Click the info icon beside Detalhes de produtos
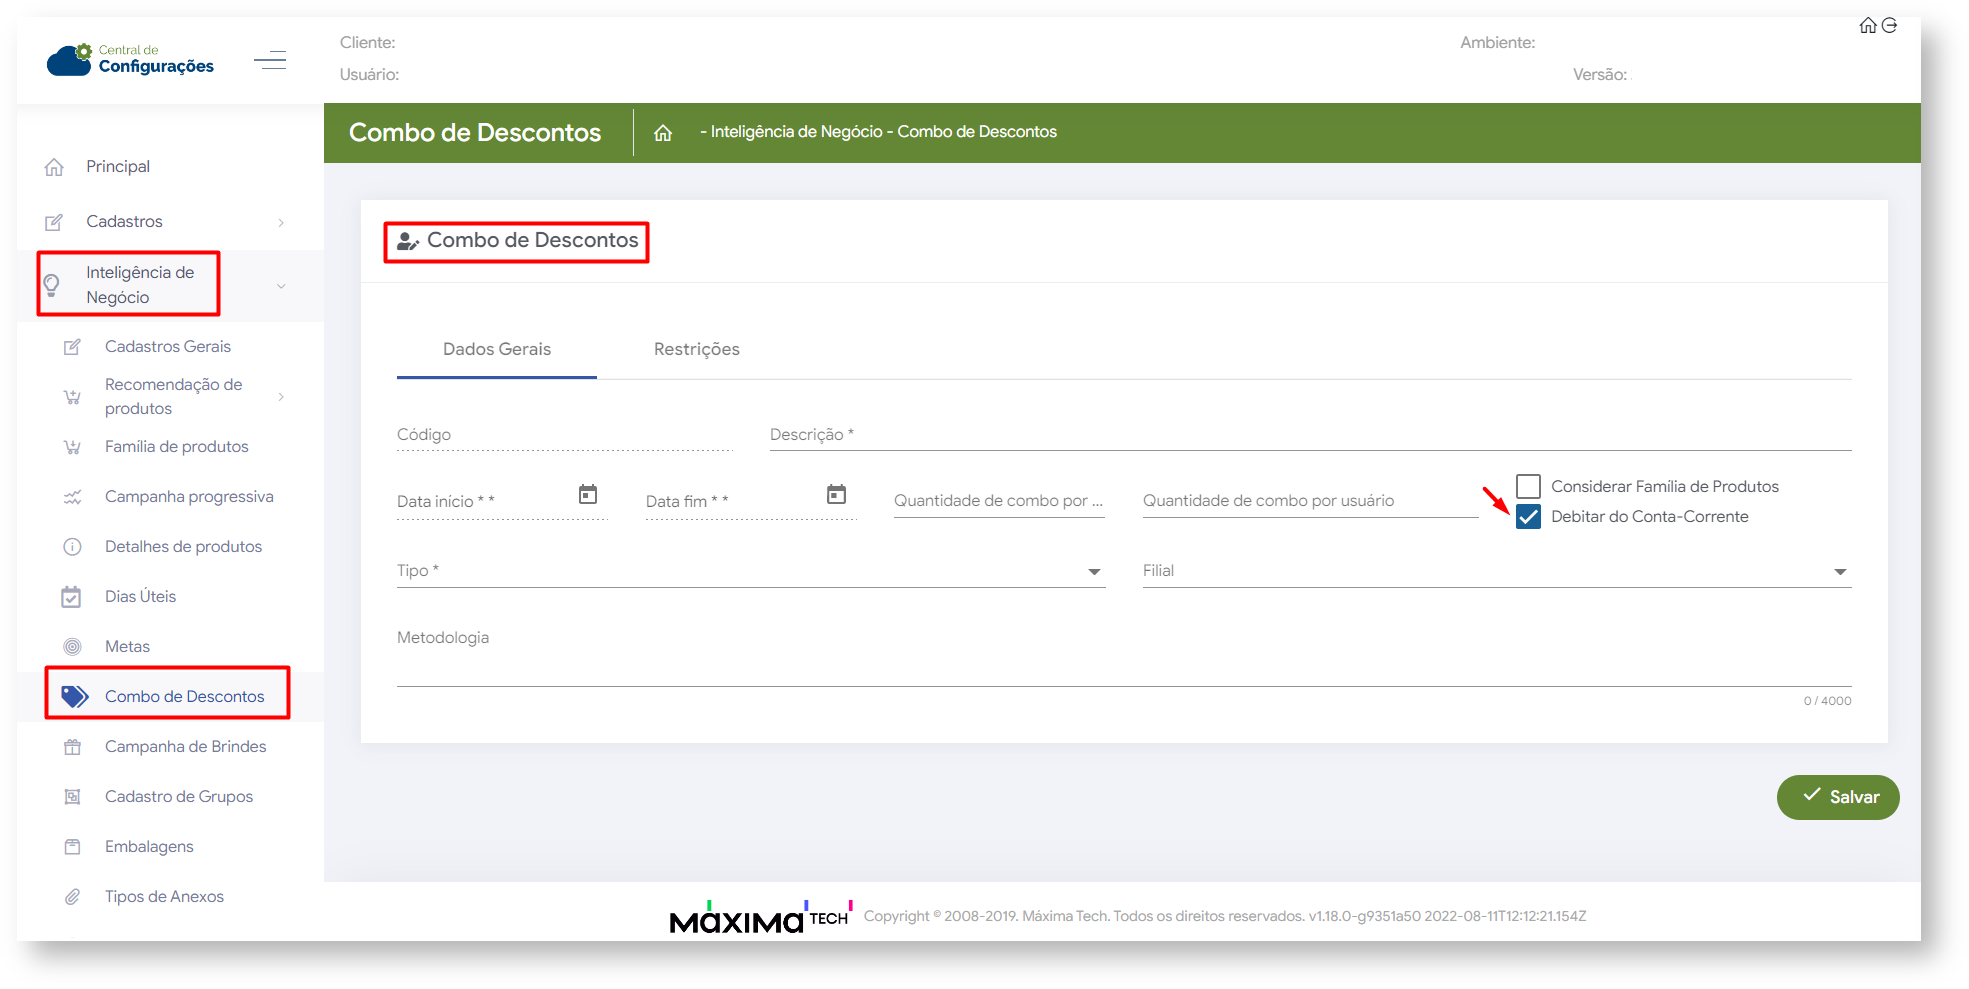1969x989 pixels. tap(72, 547)
